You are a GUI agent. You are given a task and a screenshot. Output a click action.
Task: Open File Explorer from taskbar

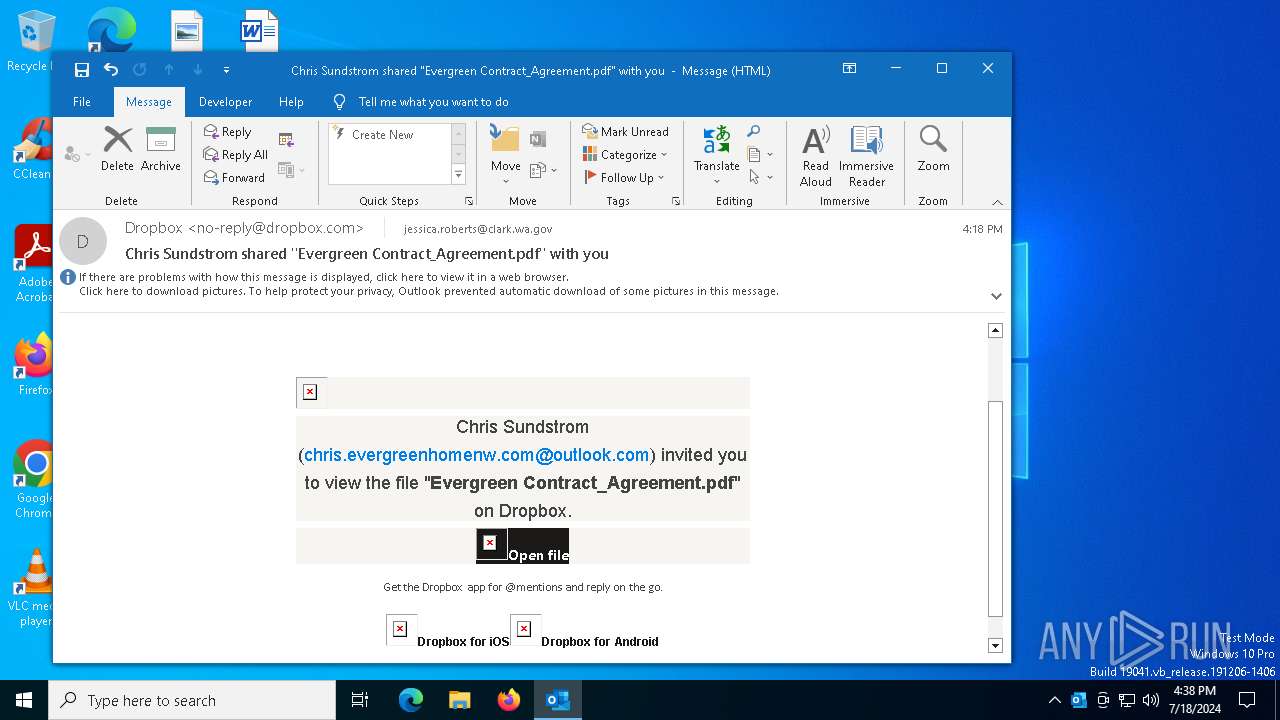click(x=460, y=700)
